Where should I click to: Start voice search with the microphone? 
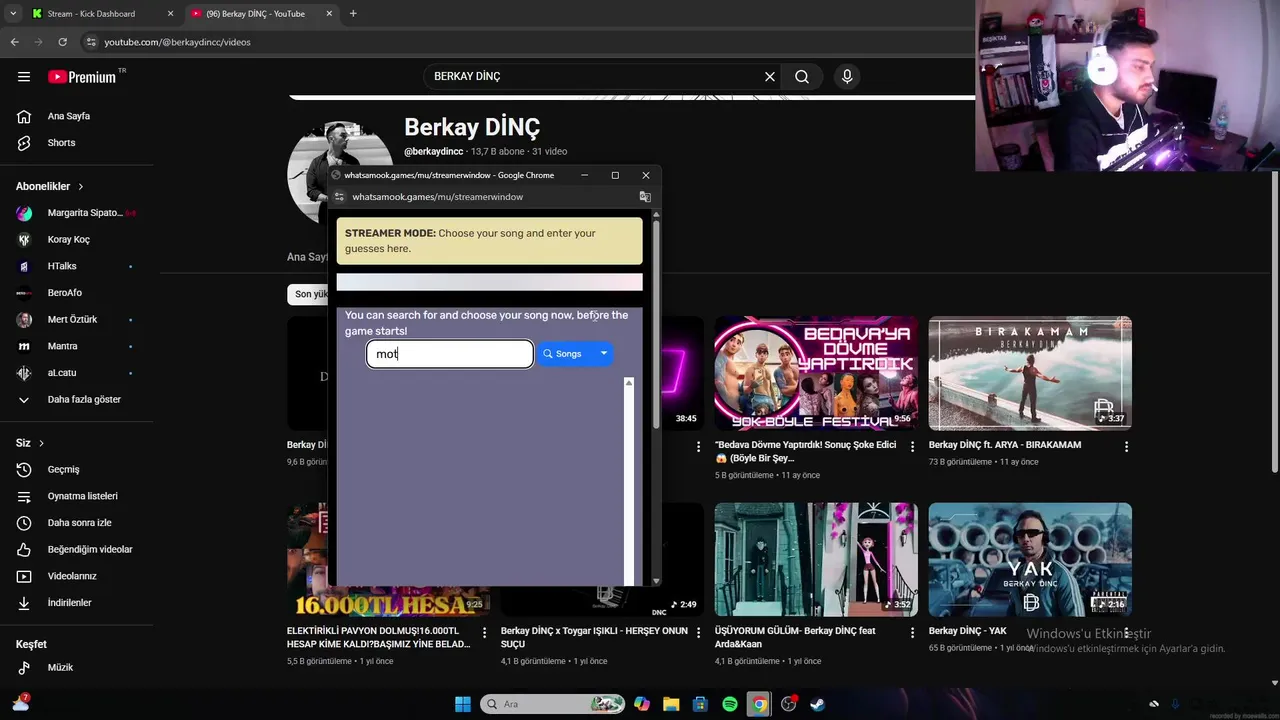click(847, 76)
